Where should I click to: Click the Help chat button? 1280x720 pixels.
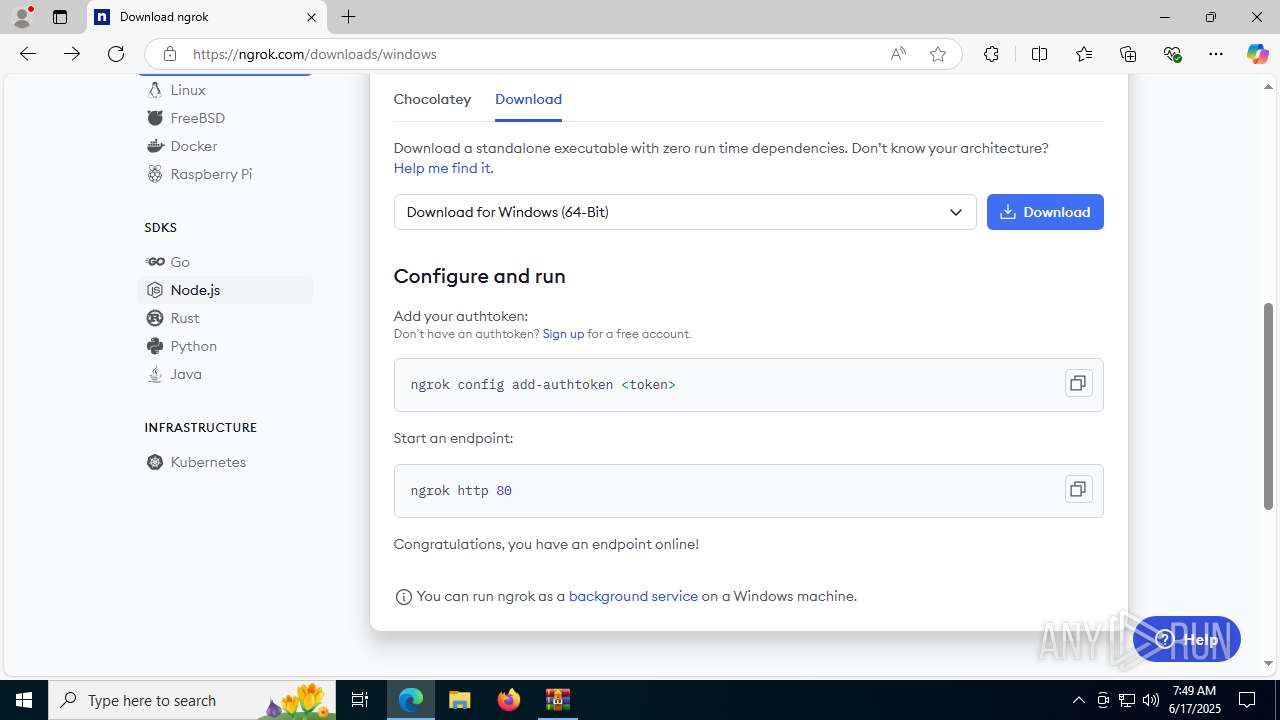(1187, 639)
